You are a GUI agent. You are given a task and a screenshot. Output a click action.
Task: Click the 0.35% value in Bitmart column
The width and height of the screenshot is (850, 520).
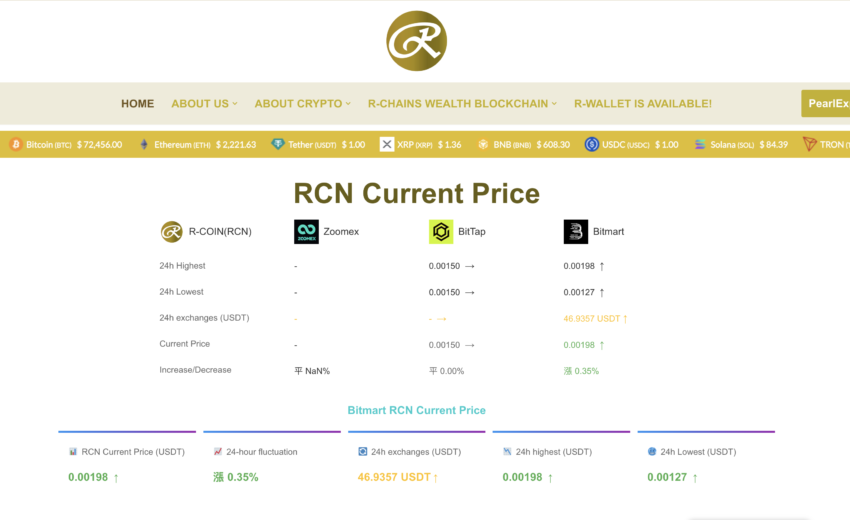(587, 371)
